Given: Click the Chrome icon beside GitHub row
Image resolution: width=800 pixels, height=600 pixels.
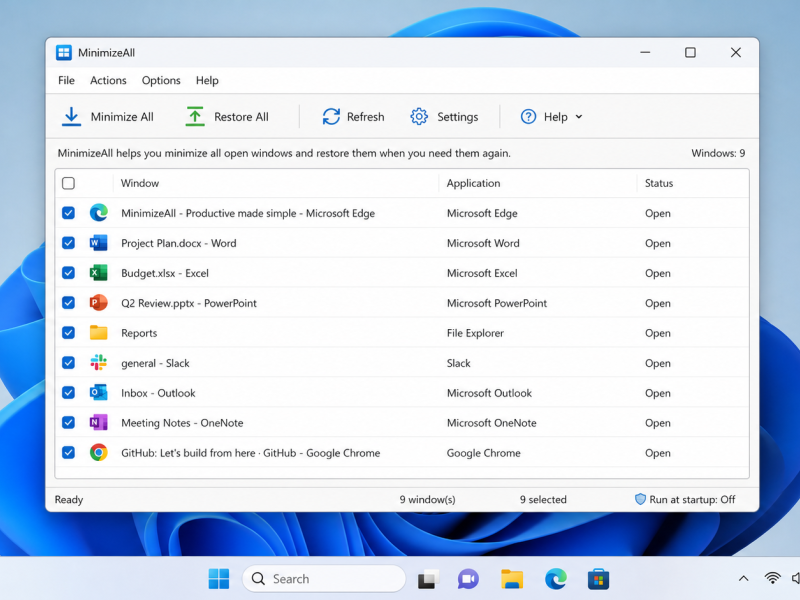Looking at the screenshot, I should tap(98, 453).
